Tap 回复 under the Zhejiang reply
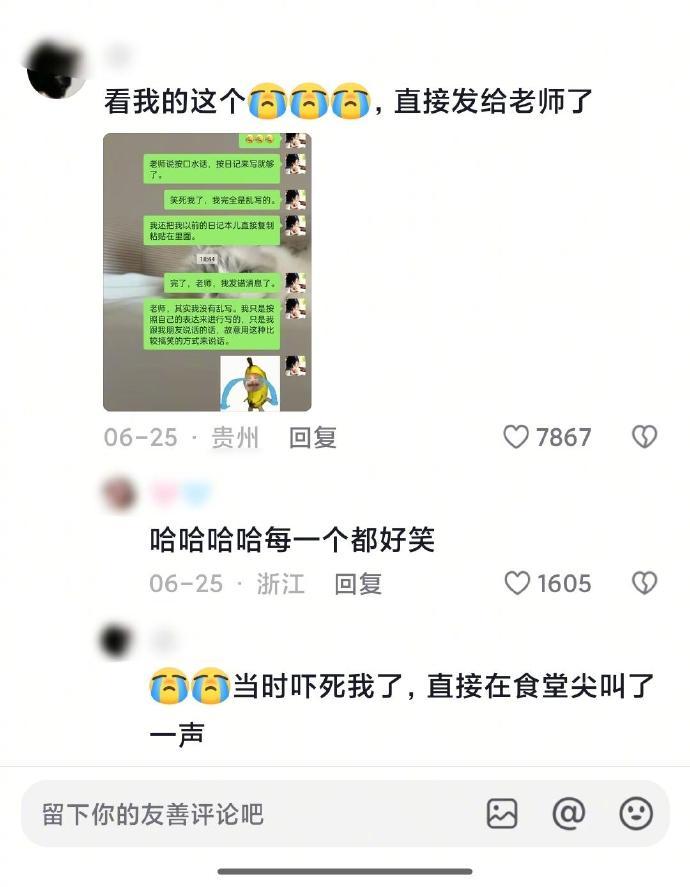 pos(358,583)
